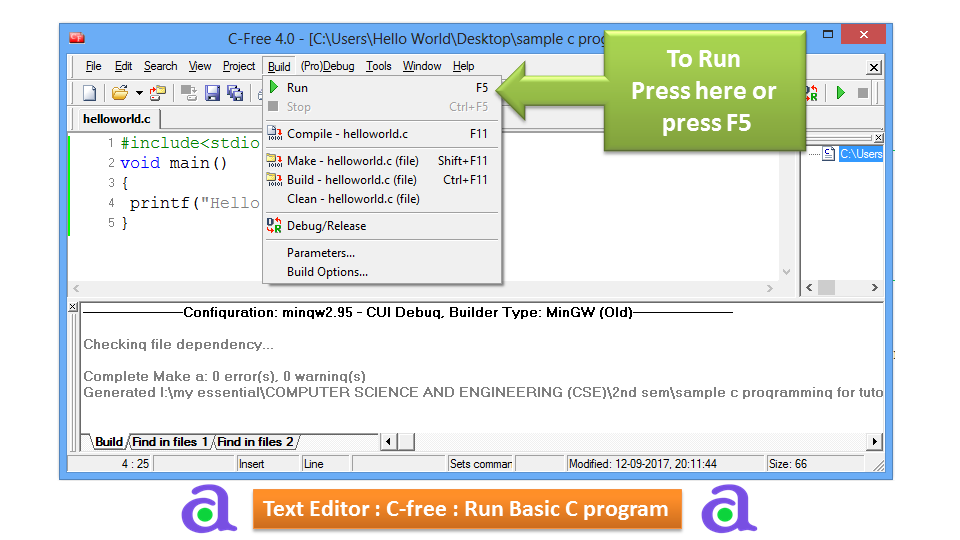Open Build Options... dialog entry
Viewport: 960px width, 540px height.
coord(383,271)
